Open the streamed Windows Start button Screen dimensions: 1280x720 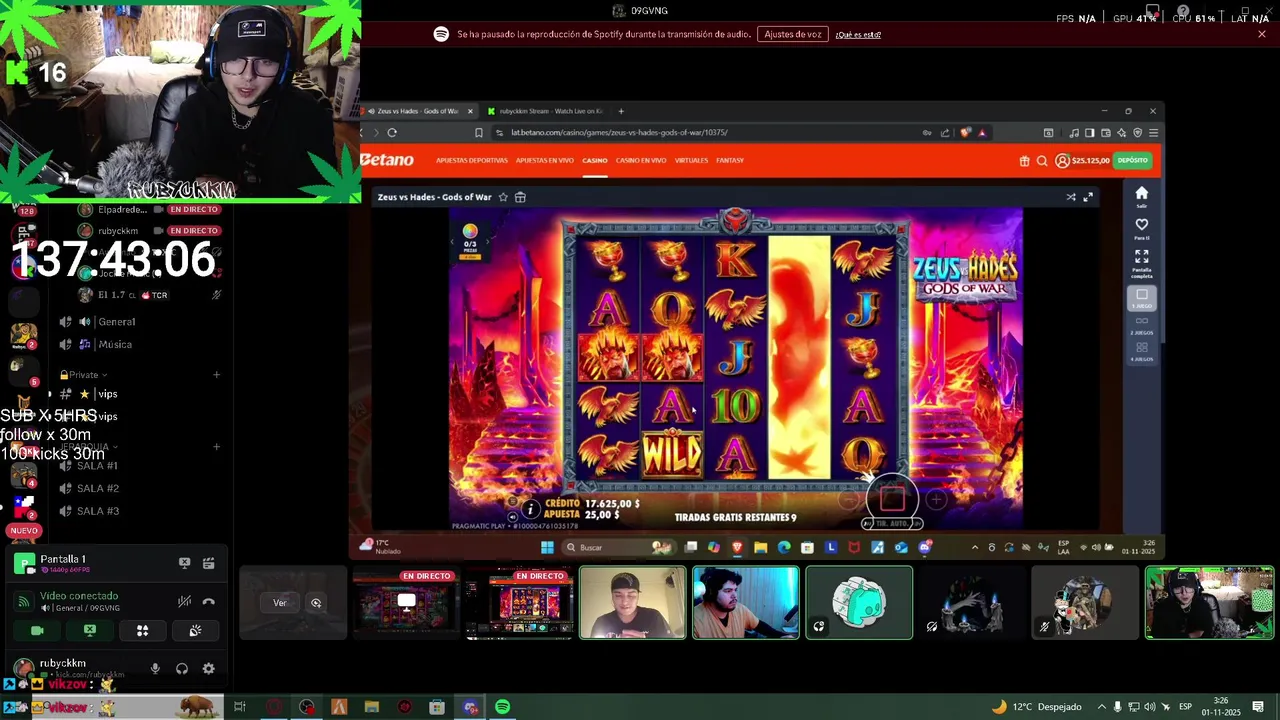point(547,547)
